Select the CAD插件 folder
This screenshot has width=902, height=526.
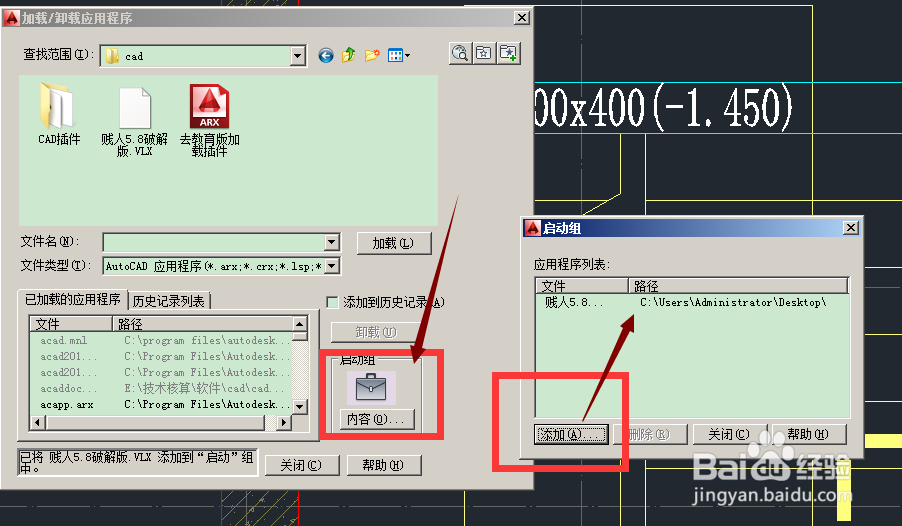[x=59, y=114]
